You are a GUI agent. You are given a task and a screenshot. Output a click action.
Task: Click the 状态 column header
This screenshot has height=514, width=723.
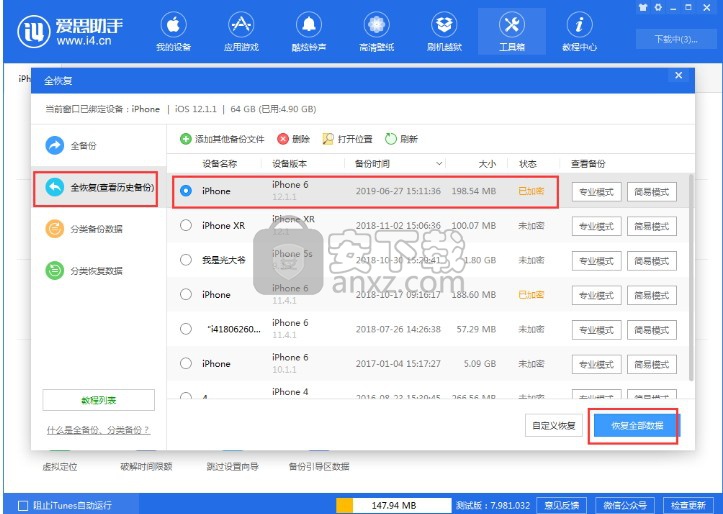click(x=527, y=164)
